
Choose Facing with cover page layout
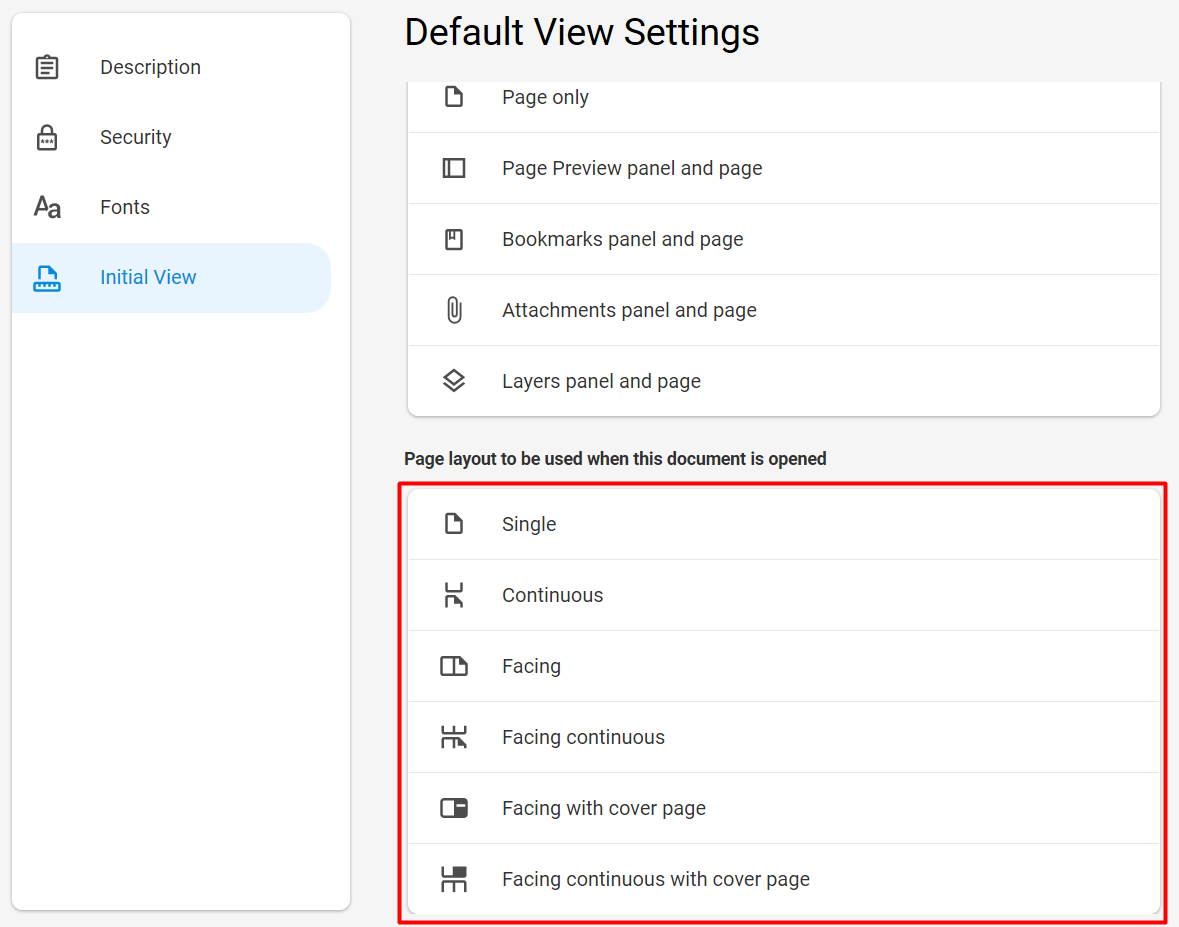click(783, 808)
